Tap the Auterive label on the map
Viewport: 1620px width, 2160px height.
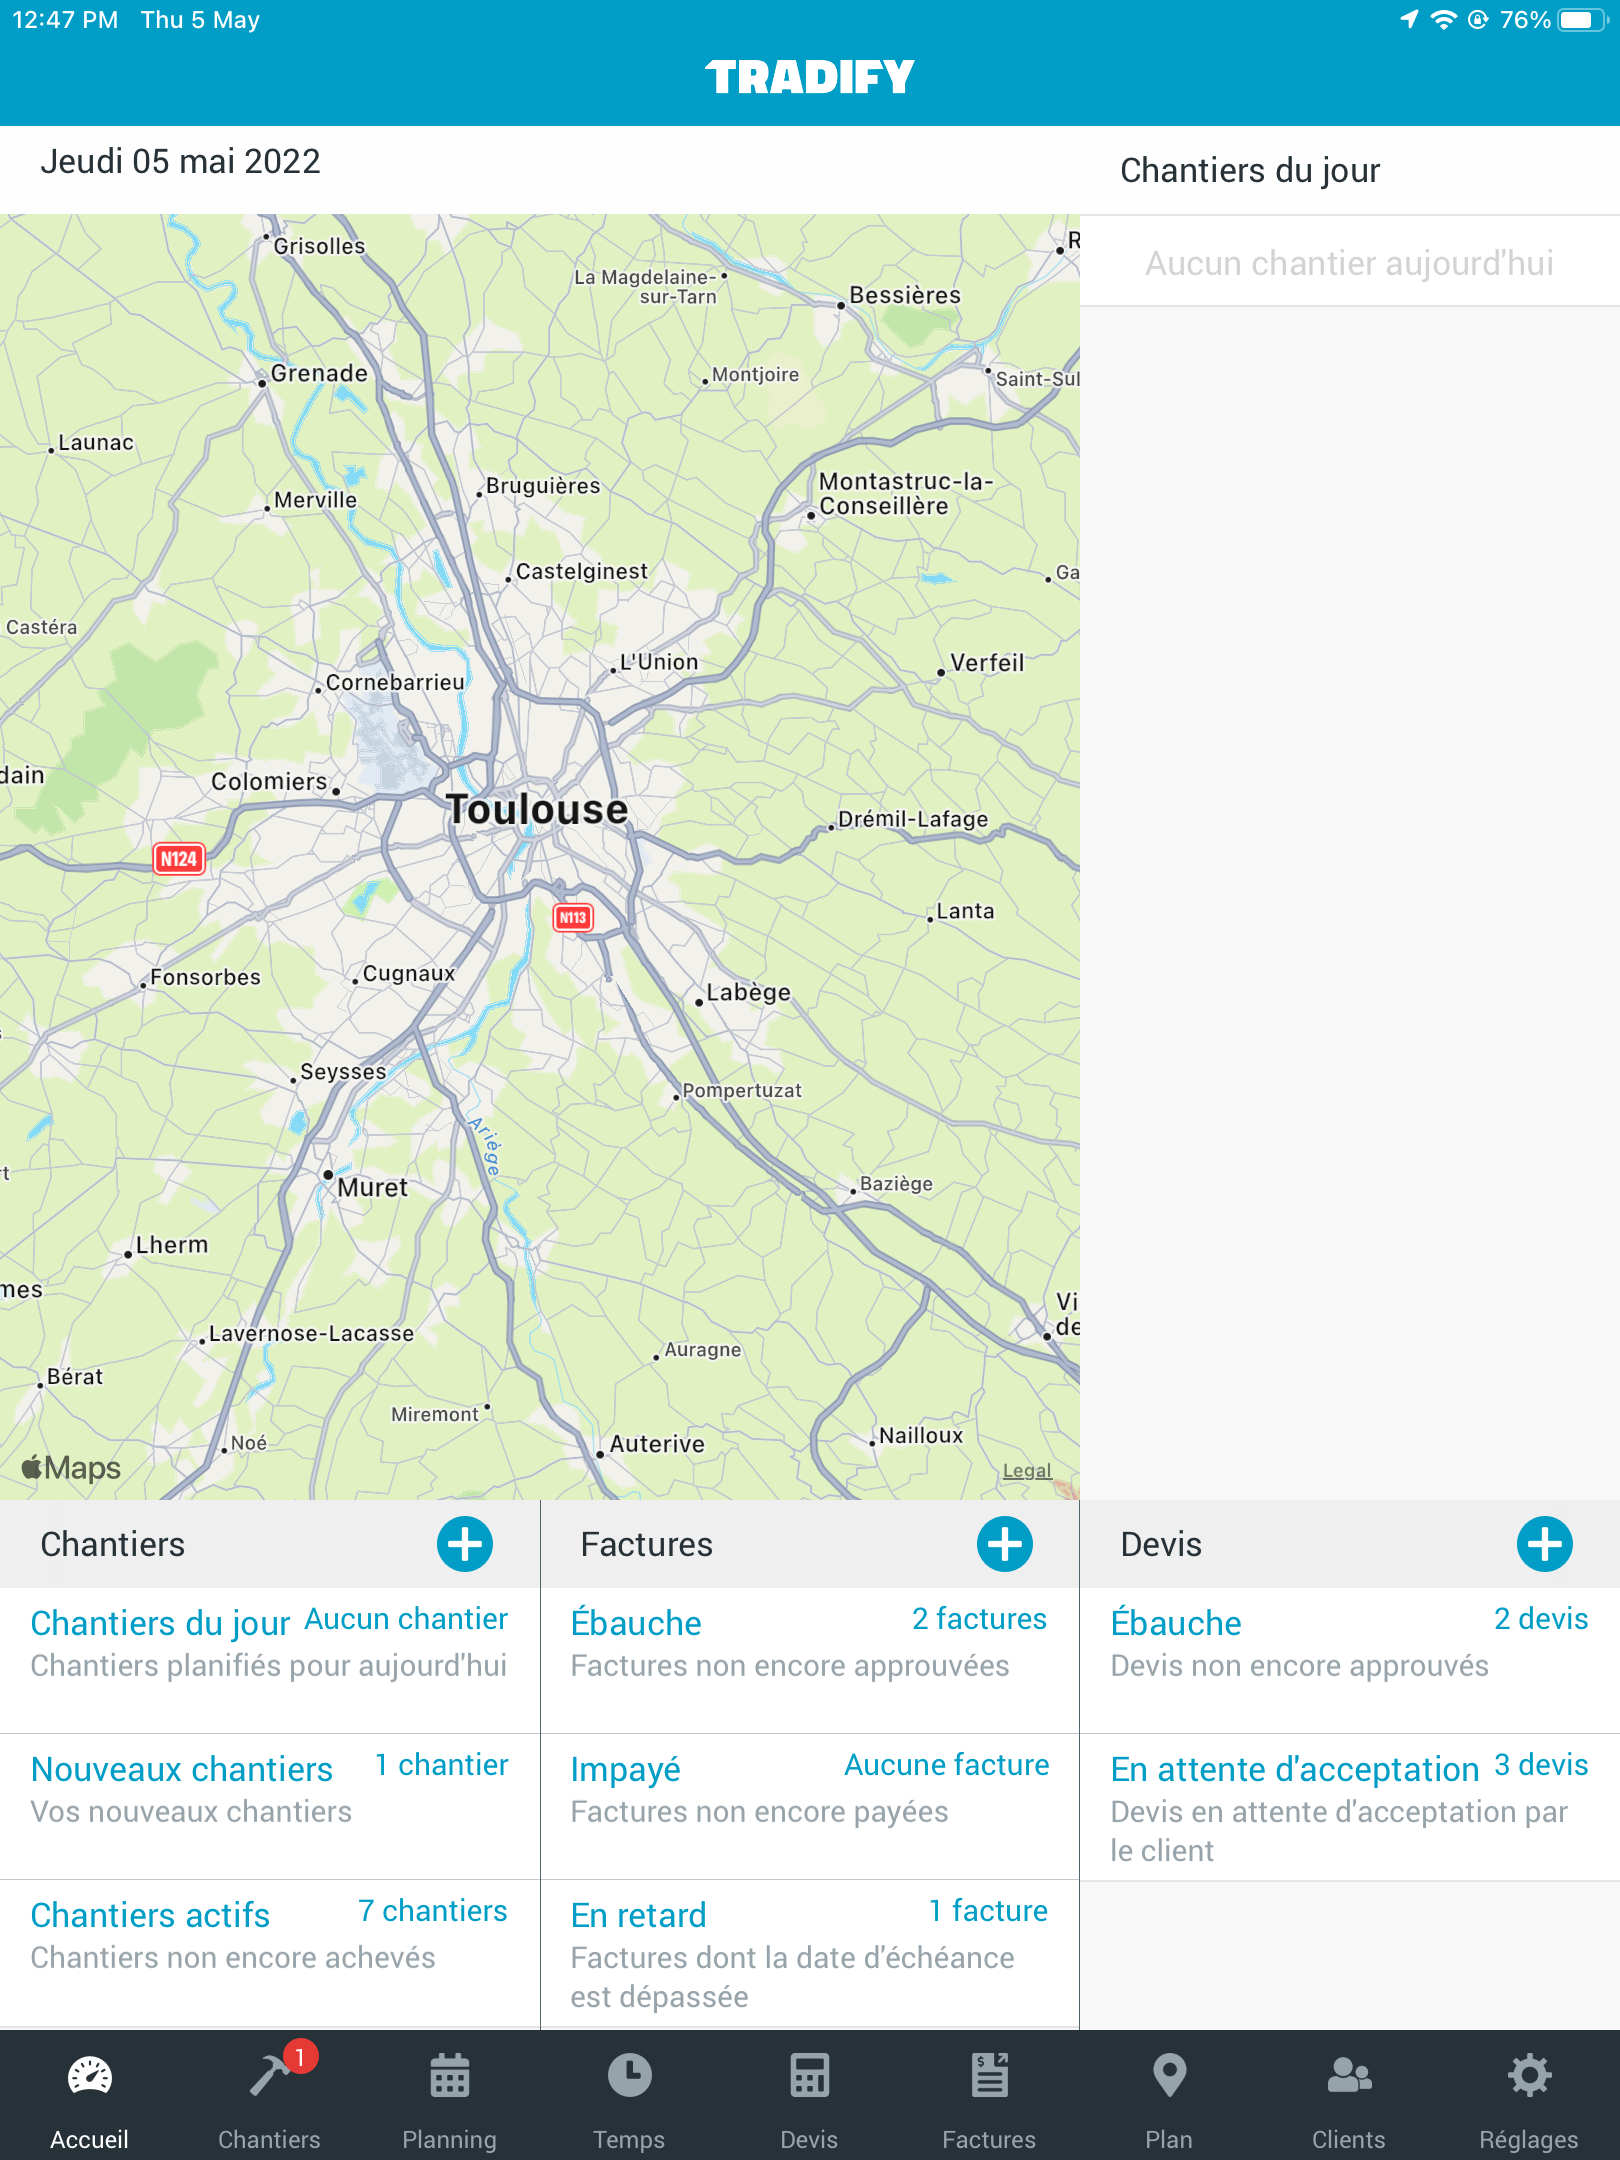pyautogui.click(x=657, y=1444)
